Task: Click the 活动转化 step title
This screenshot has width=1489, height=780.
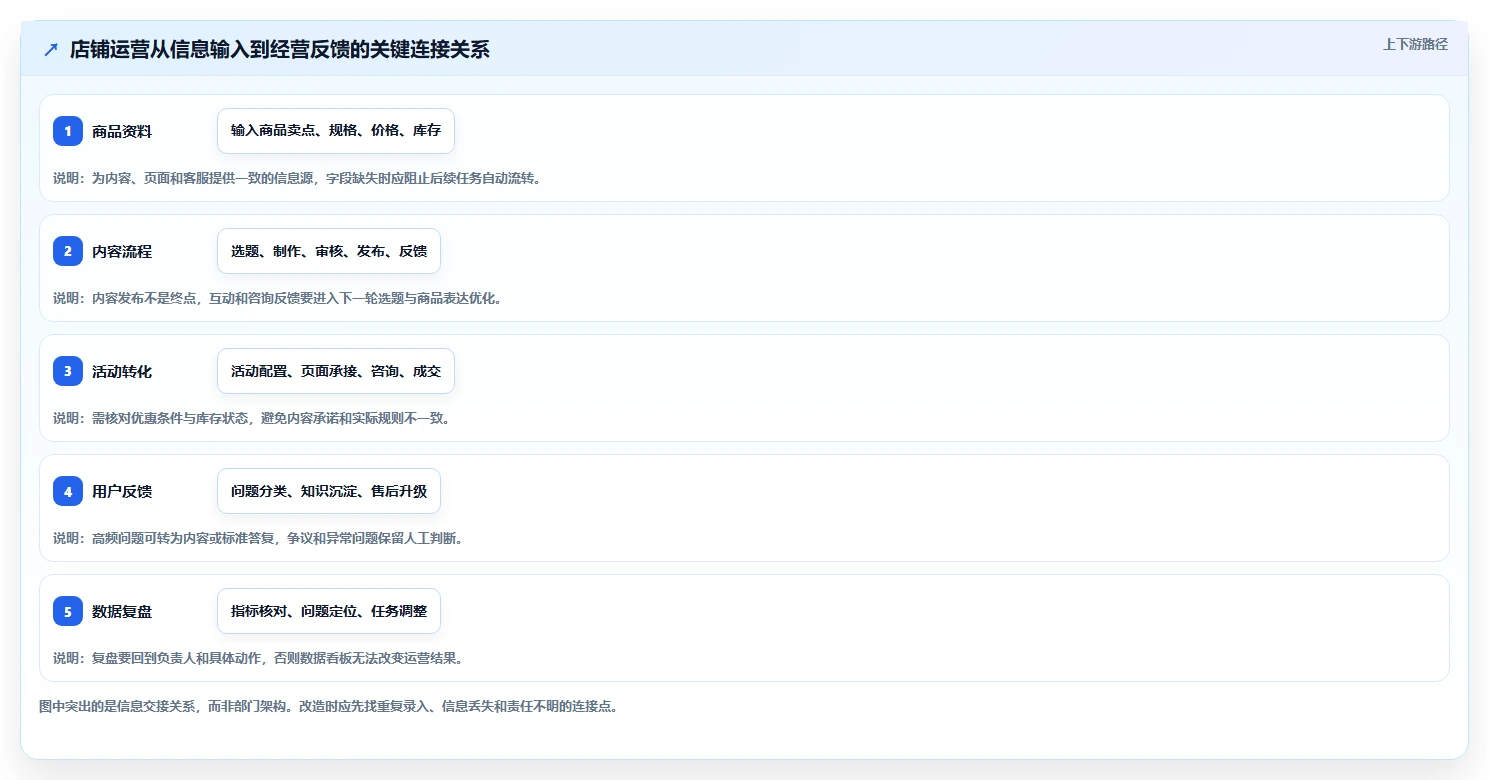Action: tap(122, 371)
